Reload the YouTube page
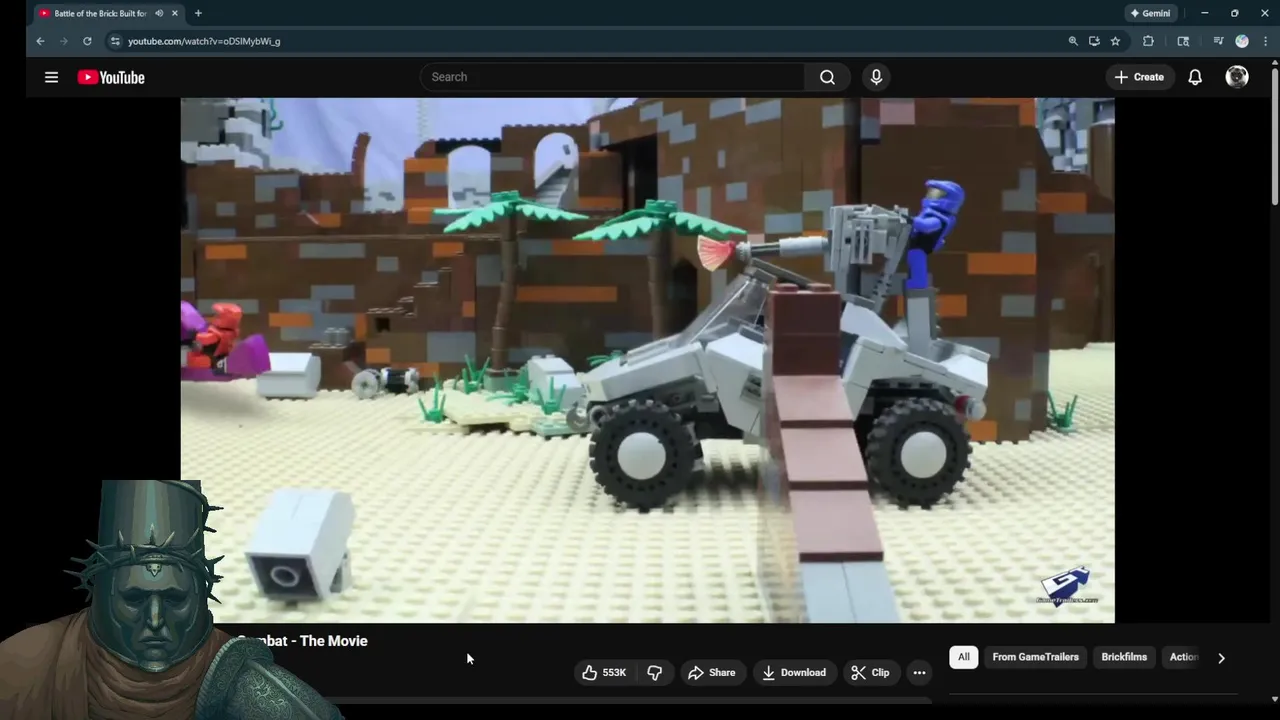This screenshot has width=1280, height=720. 87,41
